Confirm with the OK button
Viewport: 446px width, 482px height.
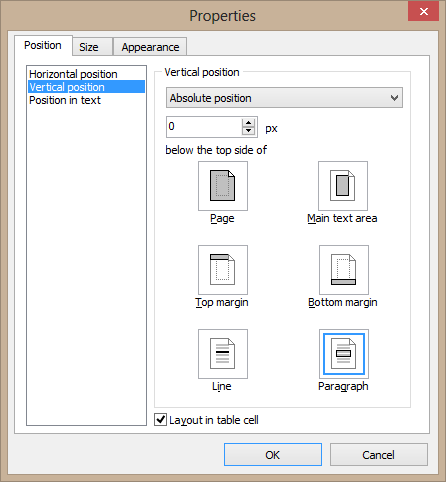point(273,455)
